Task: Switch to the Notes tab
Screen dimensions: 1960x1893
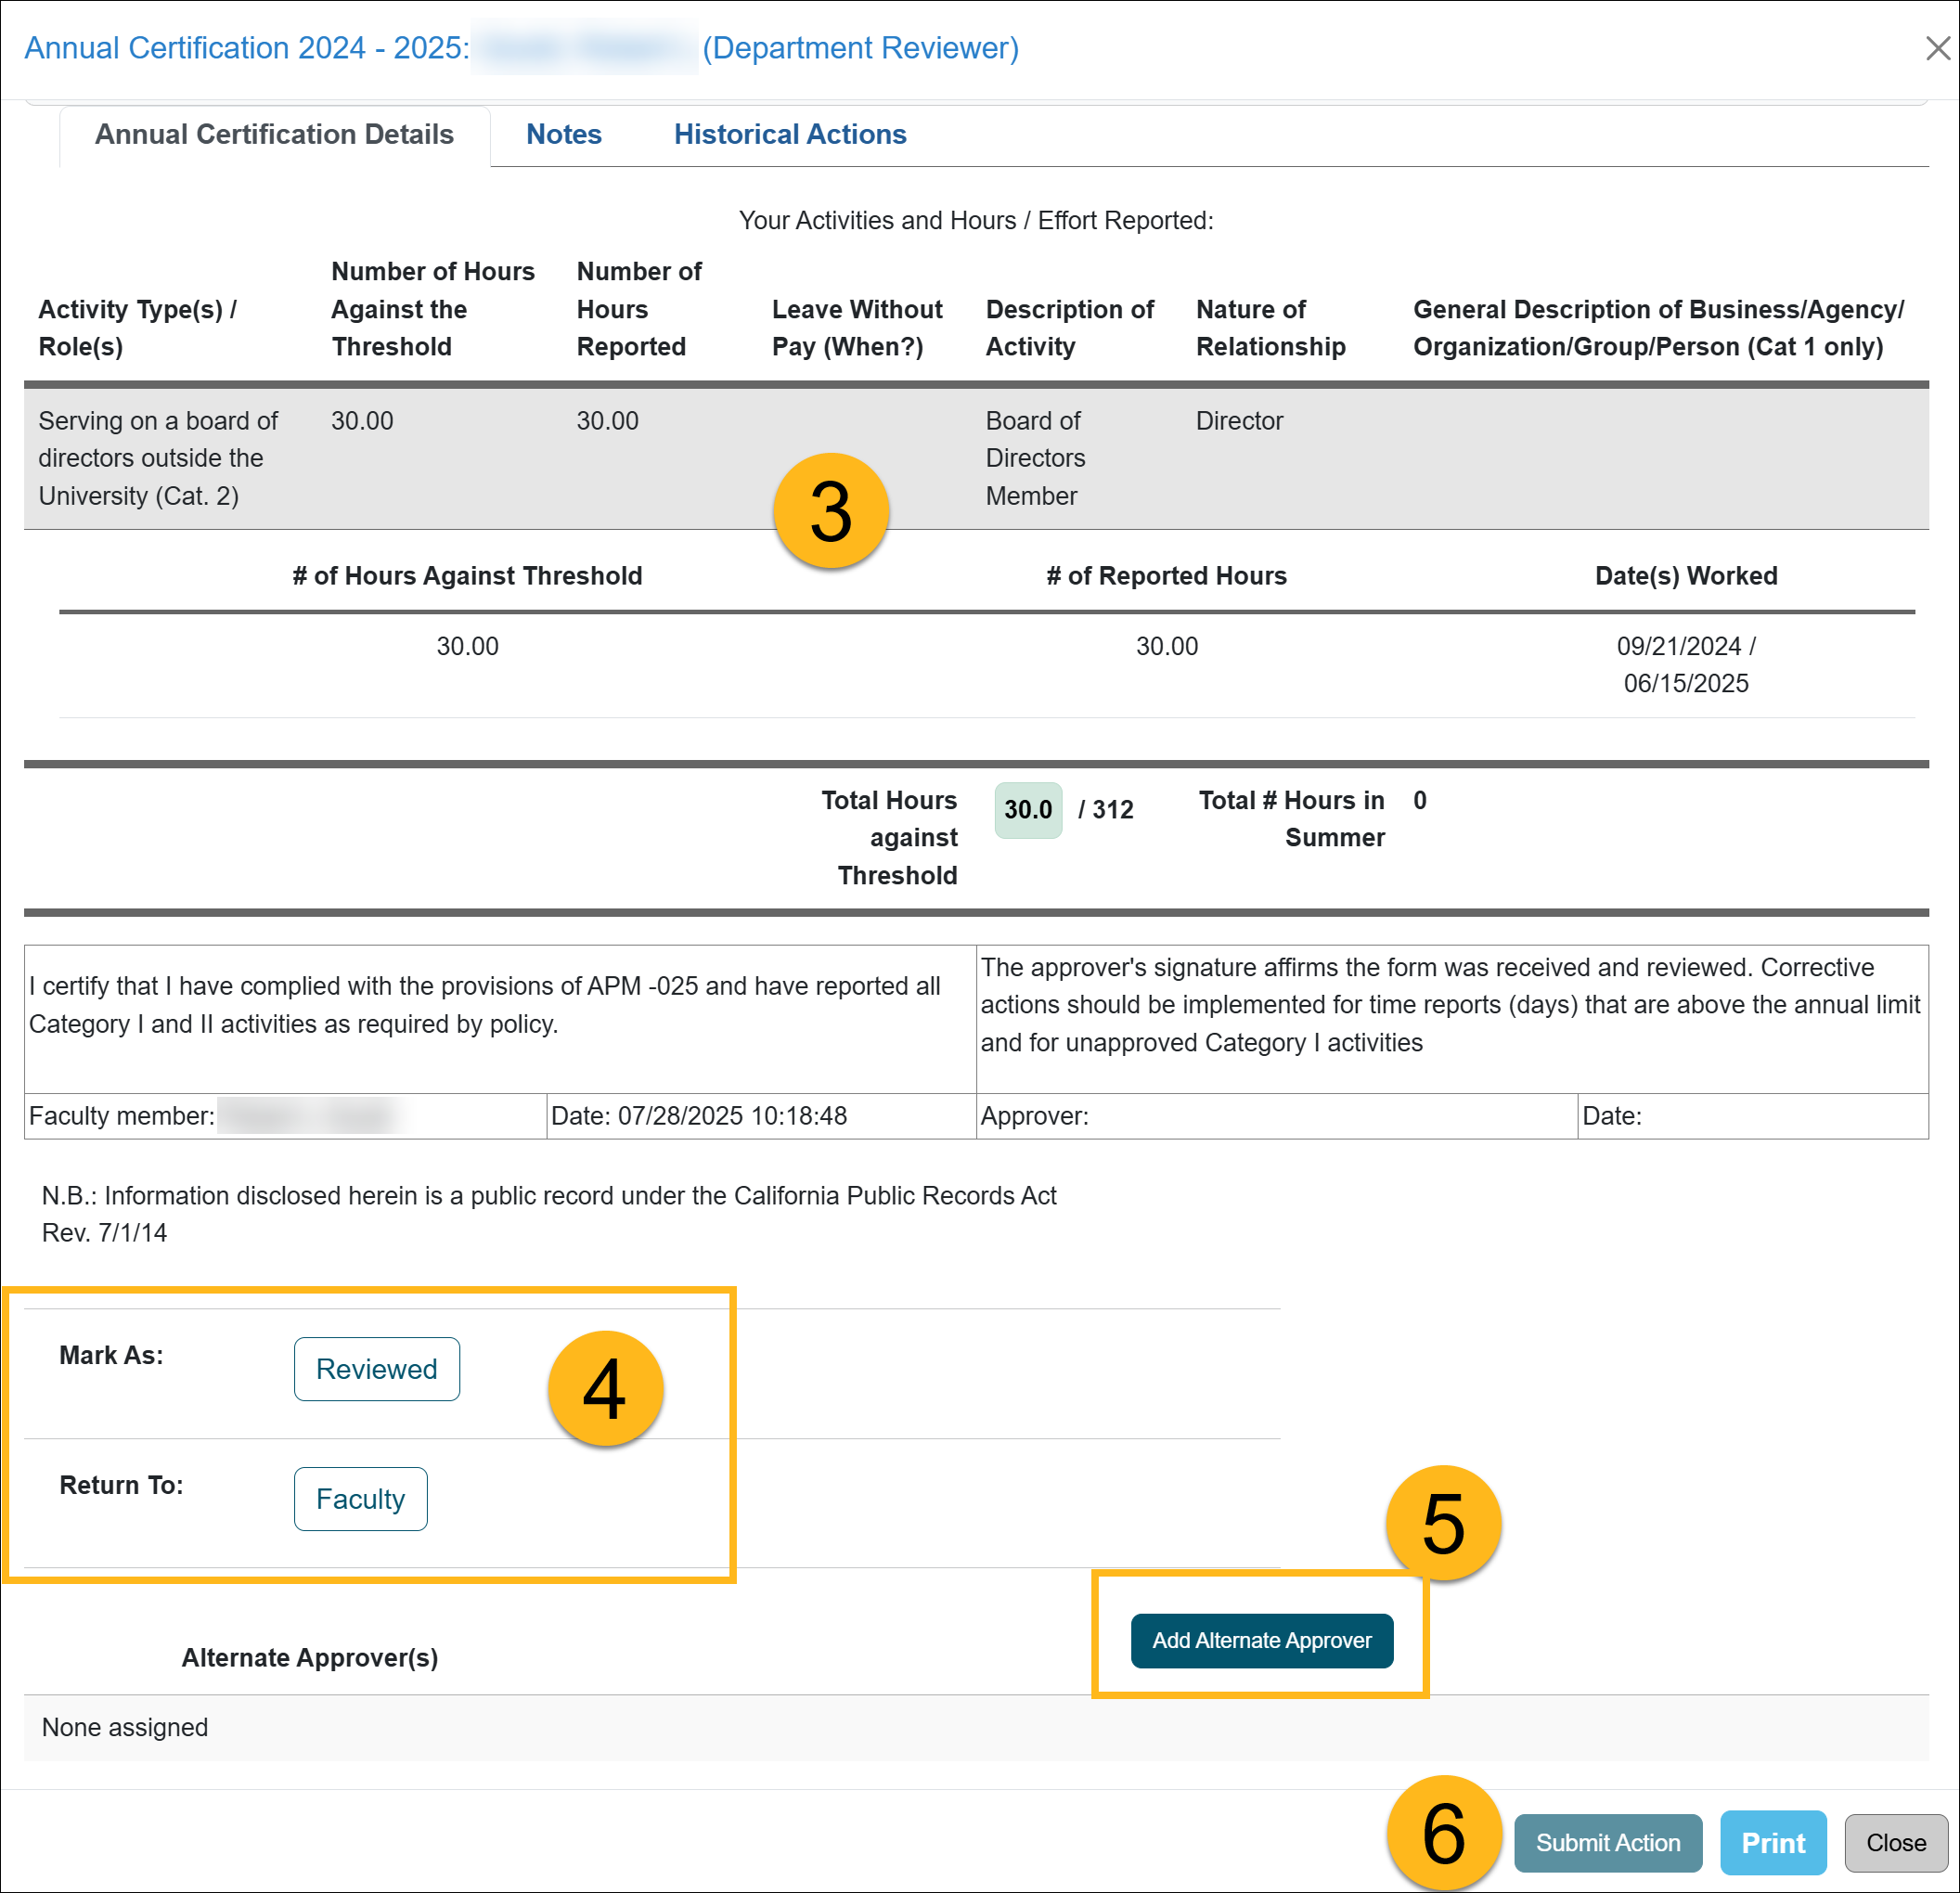Action: [x=563, y=134]
